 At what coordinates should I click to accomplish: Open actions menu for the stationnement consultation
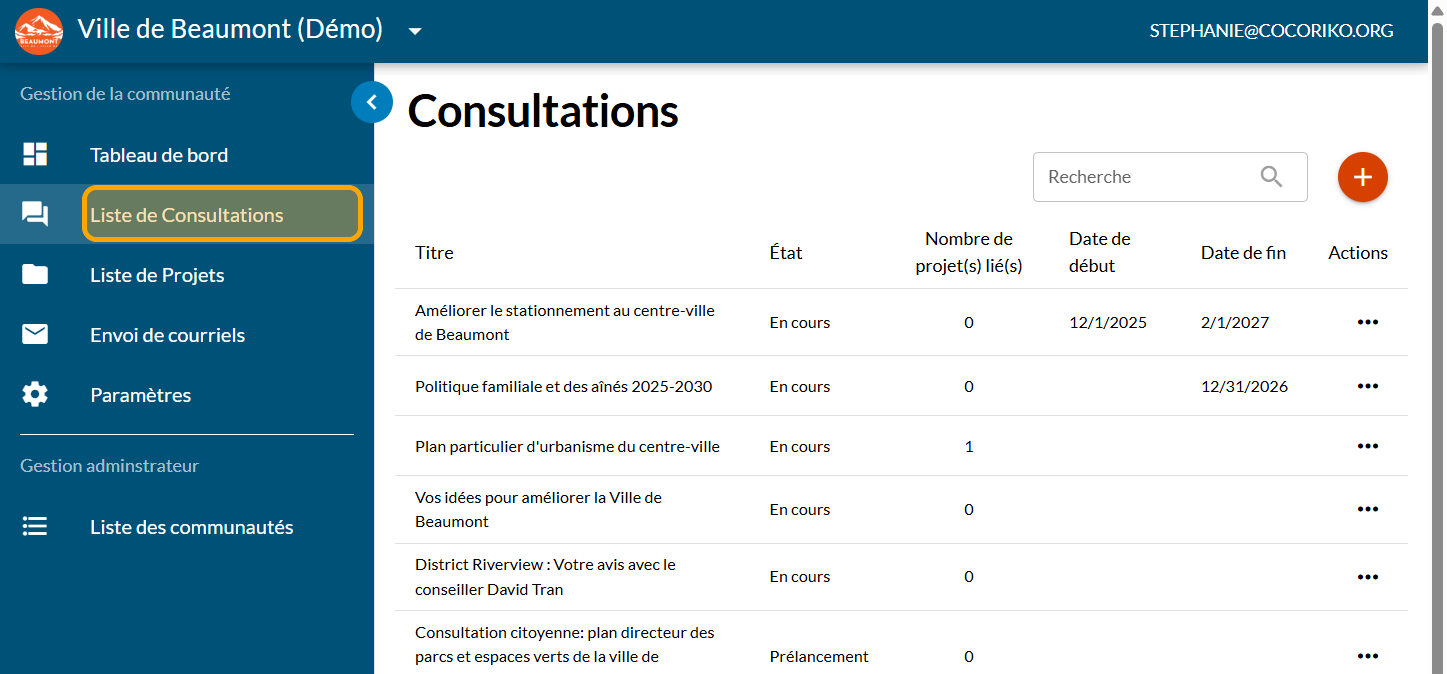click(x=1367, y=322)
